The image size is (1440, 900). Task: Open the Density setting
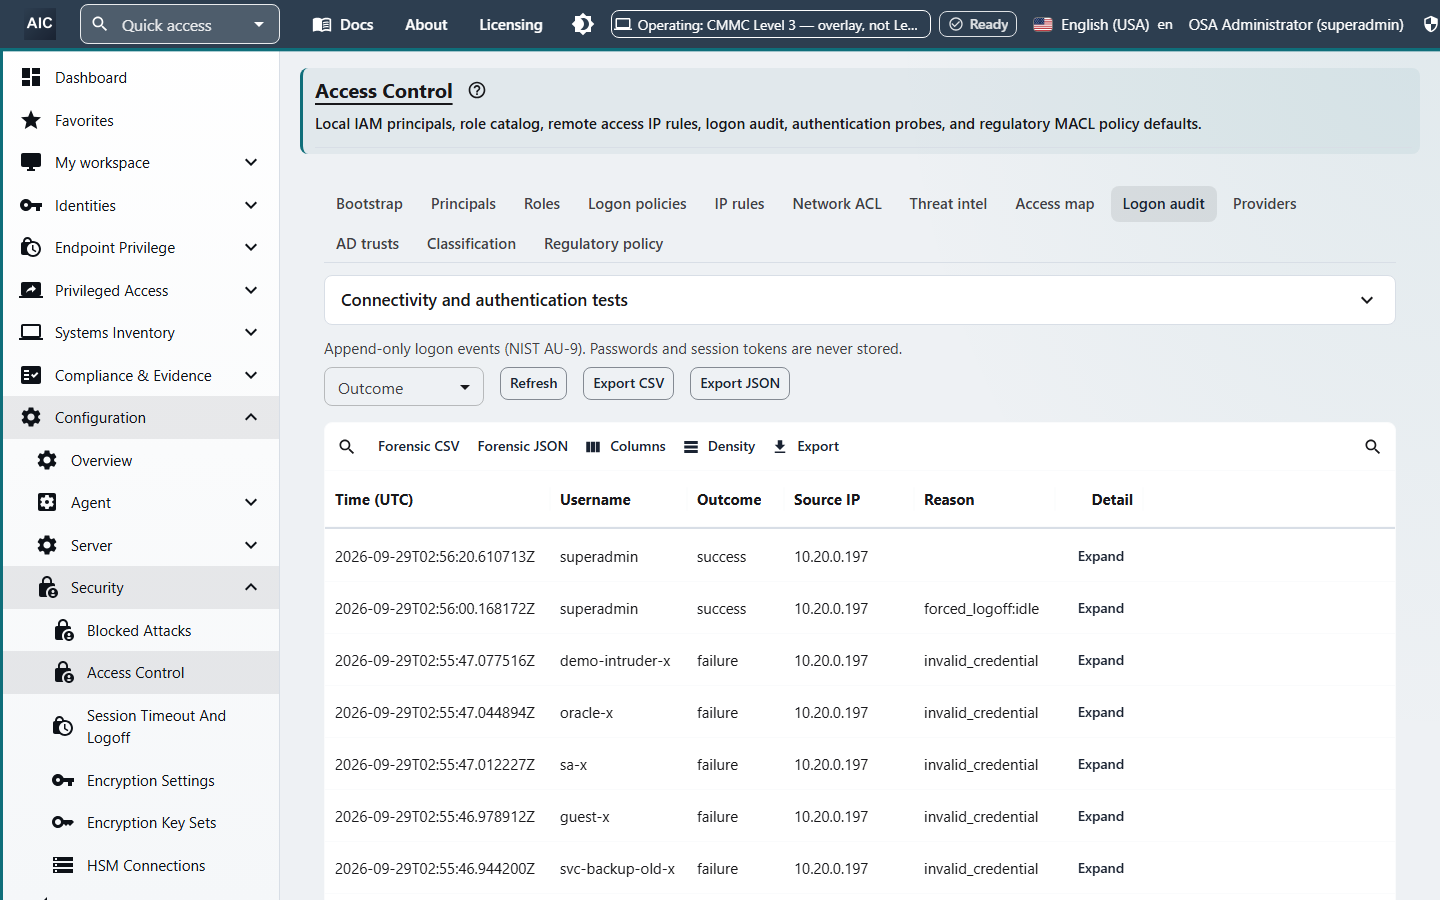pos(720,447)
